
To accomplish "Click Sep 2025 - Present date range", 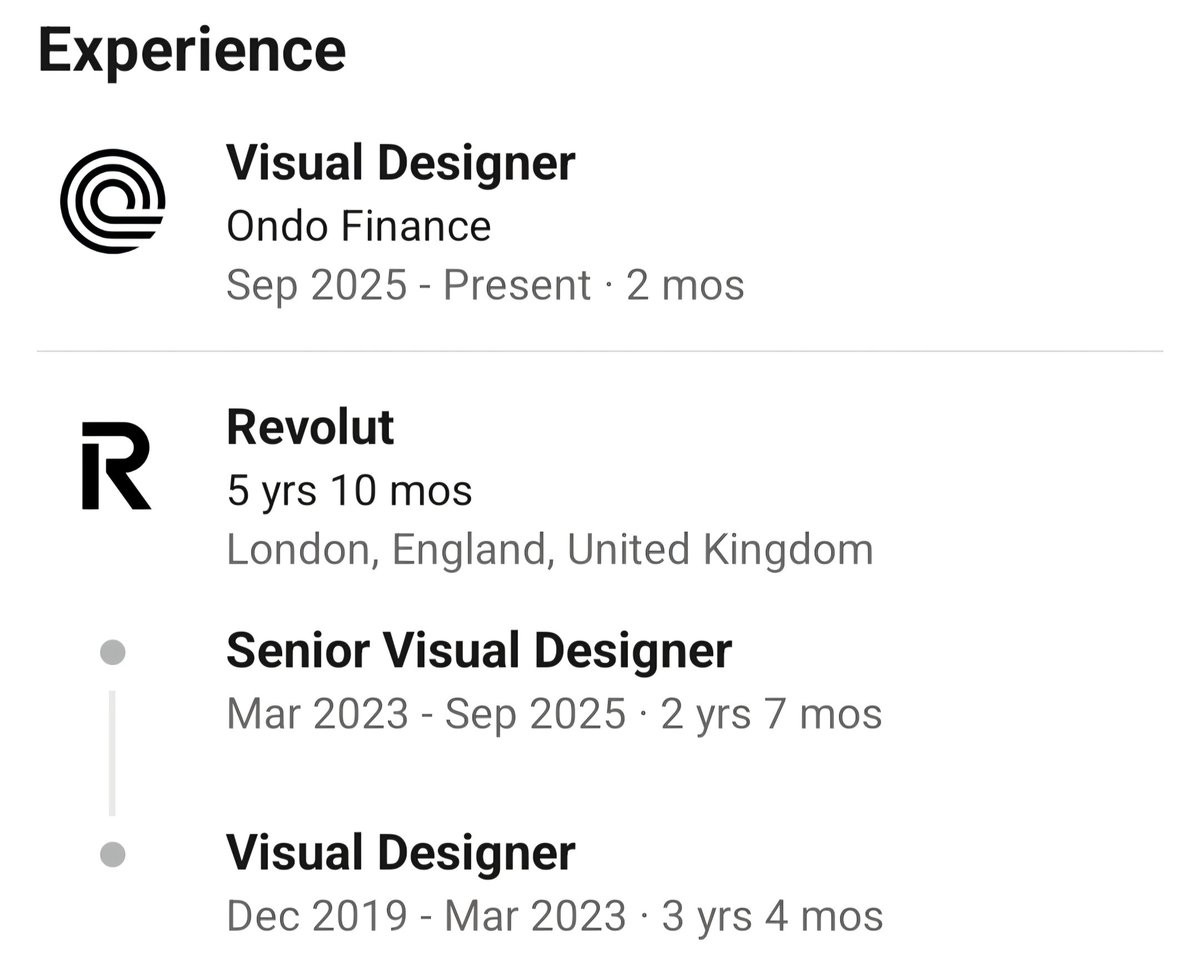I will click(x=408, y=286).
